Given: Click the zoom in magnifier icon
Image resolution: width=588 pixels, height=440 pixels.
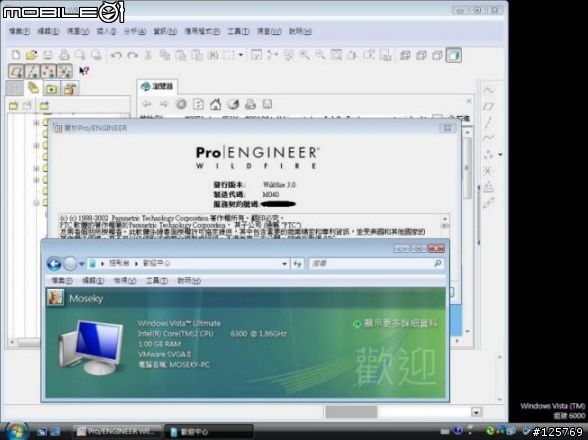Looking at the screenshot, I should [304, 55].
